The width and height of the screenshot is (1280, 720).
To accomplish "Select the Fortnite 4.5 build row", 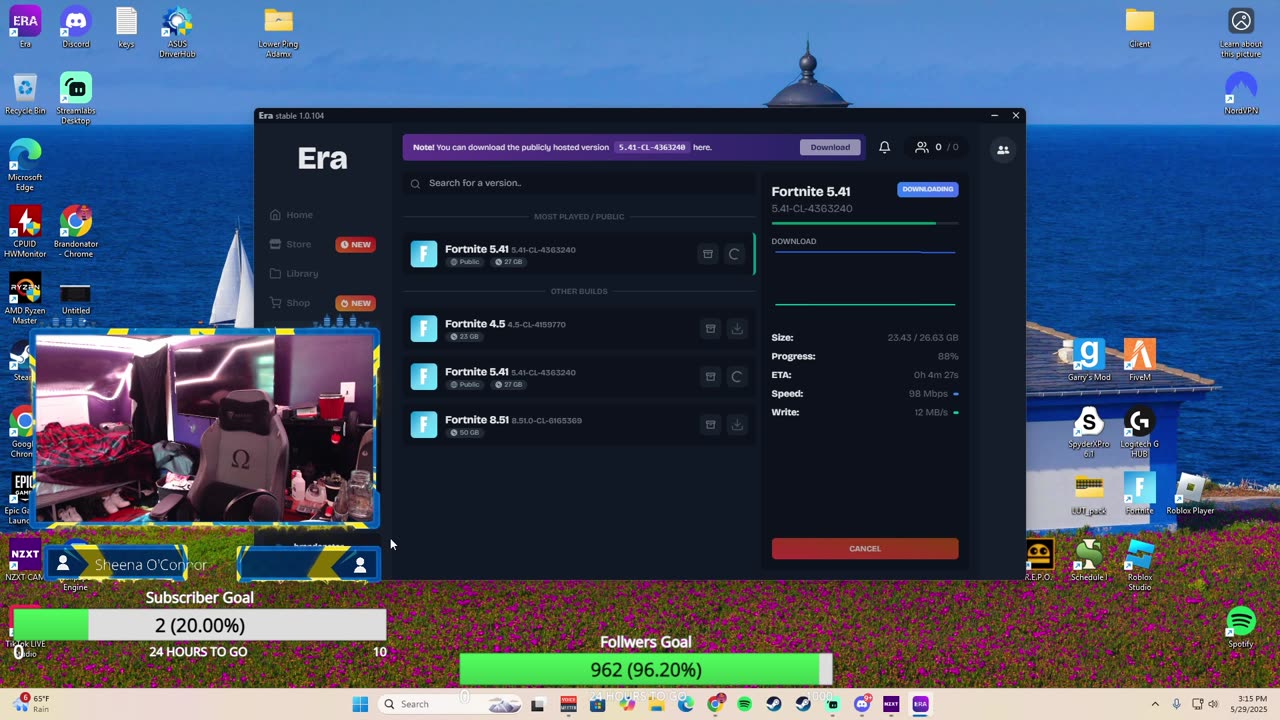I will point(579,329).
